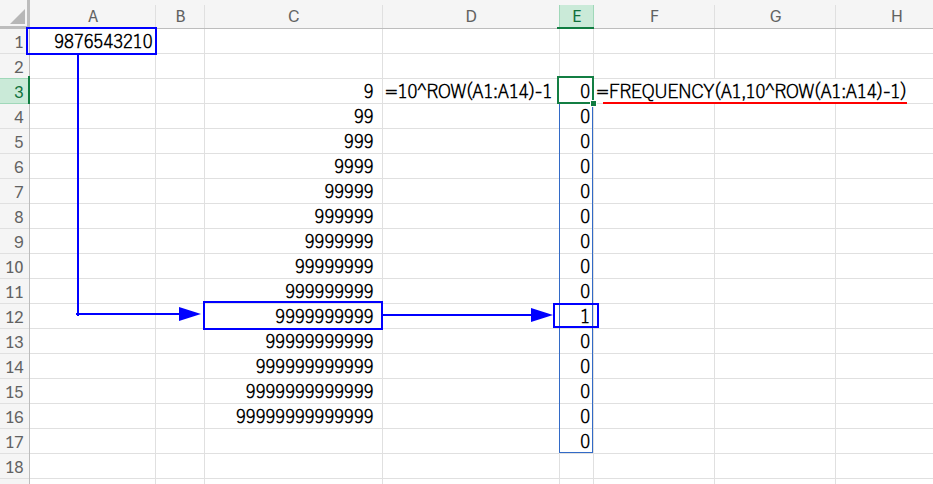Click column header H
Viewport: 933px width, 484px height.
[896, 15]
